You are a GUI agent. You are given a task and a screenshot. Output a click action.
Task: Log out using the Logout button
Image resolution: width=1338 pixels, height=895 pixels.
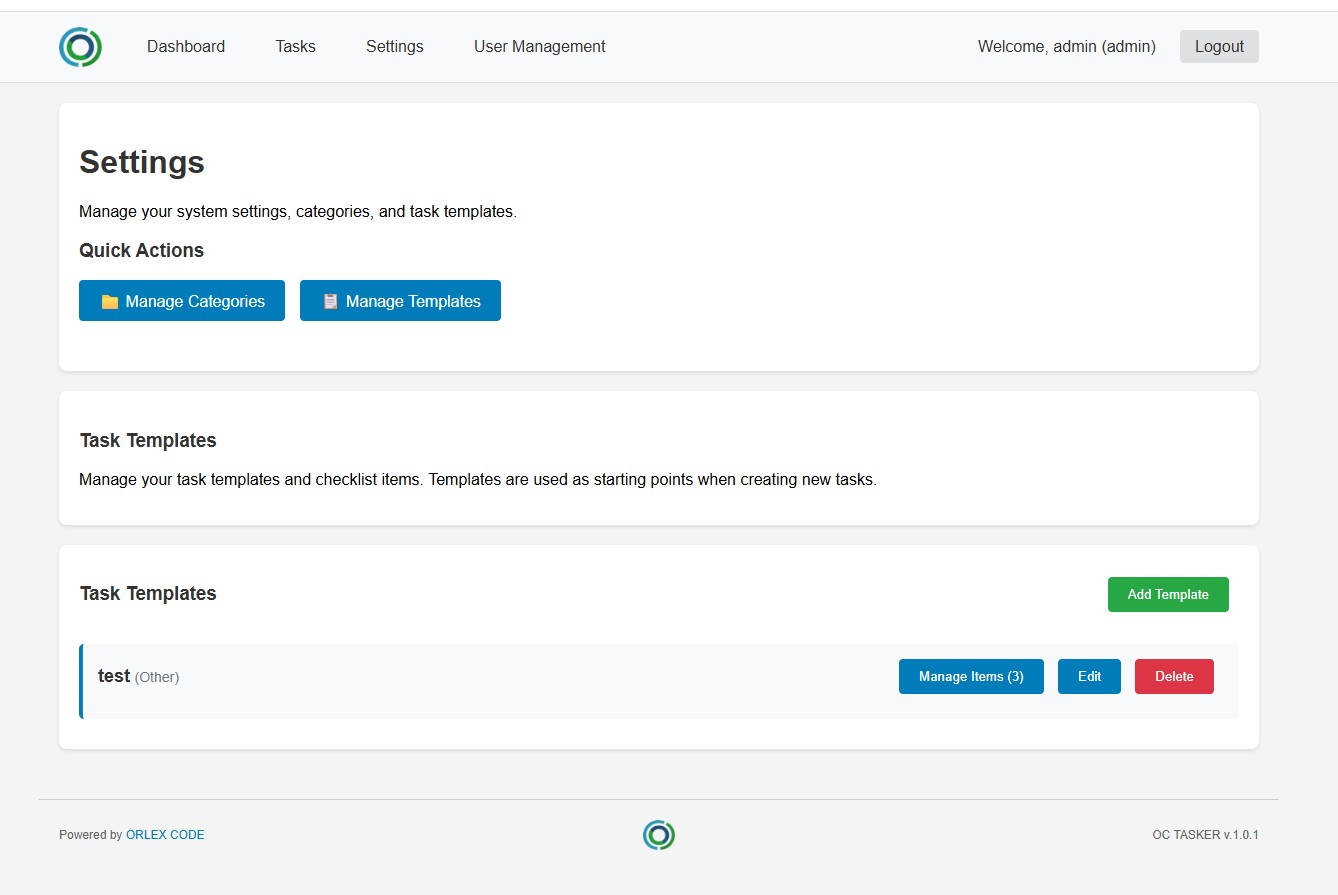(1218, 47)
